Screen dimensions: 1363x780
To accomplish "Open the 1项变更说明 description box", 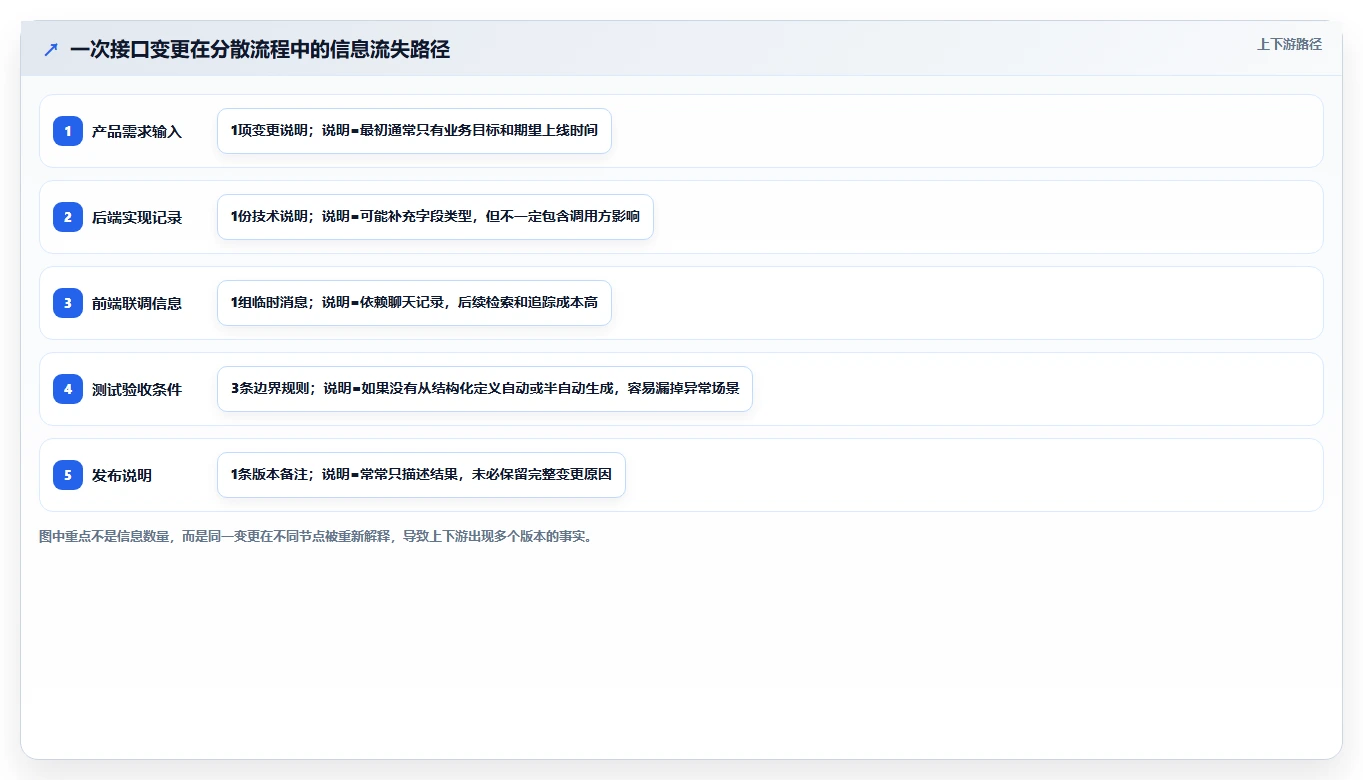I will coord(414,131).
